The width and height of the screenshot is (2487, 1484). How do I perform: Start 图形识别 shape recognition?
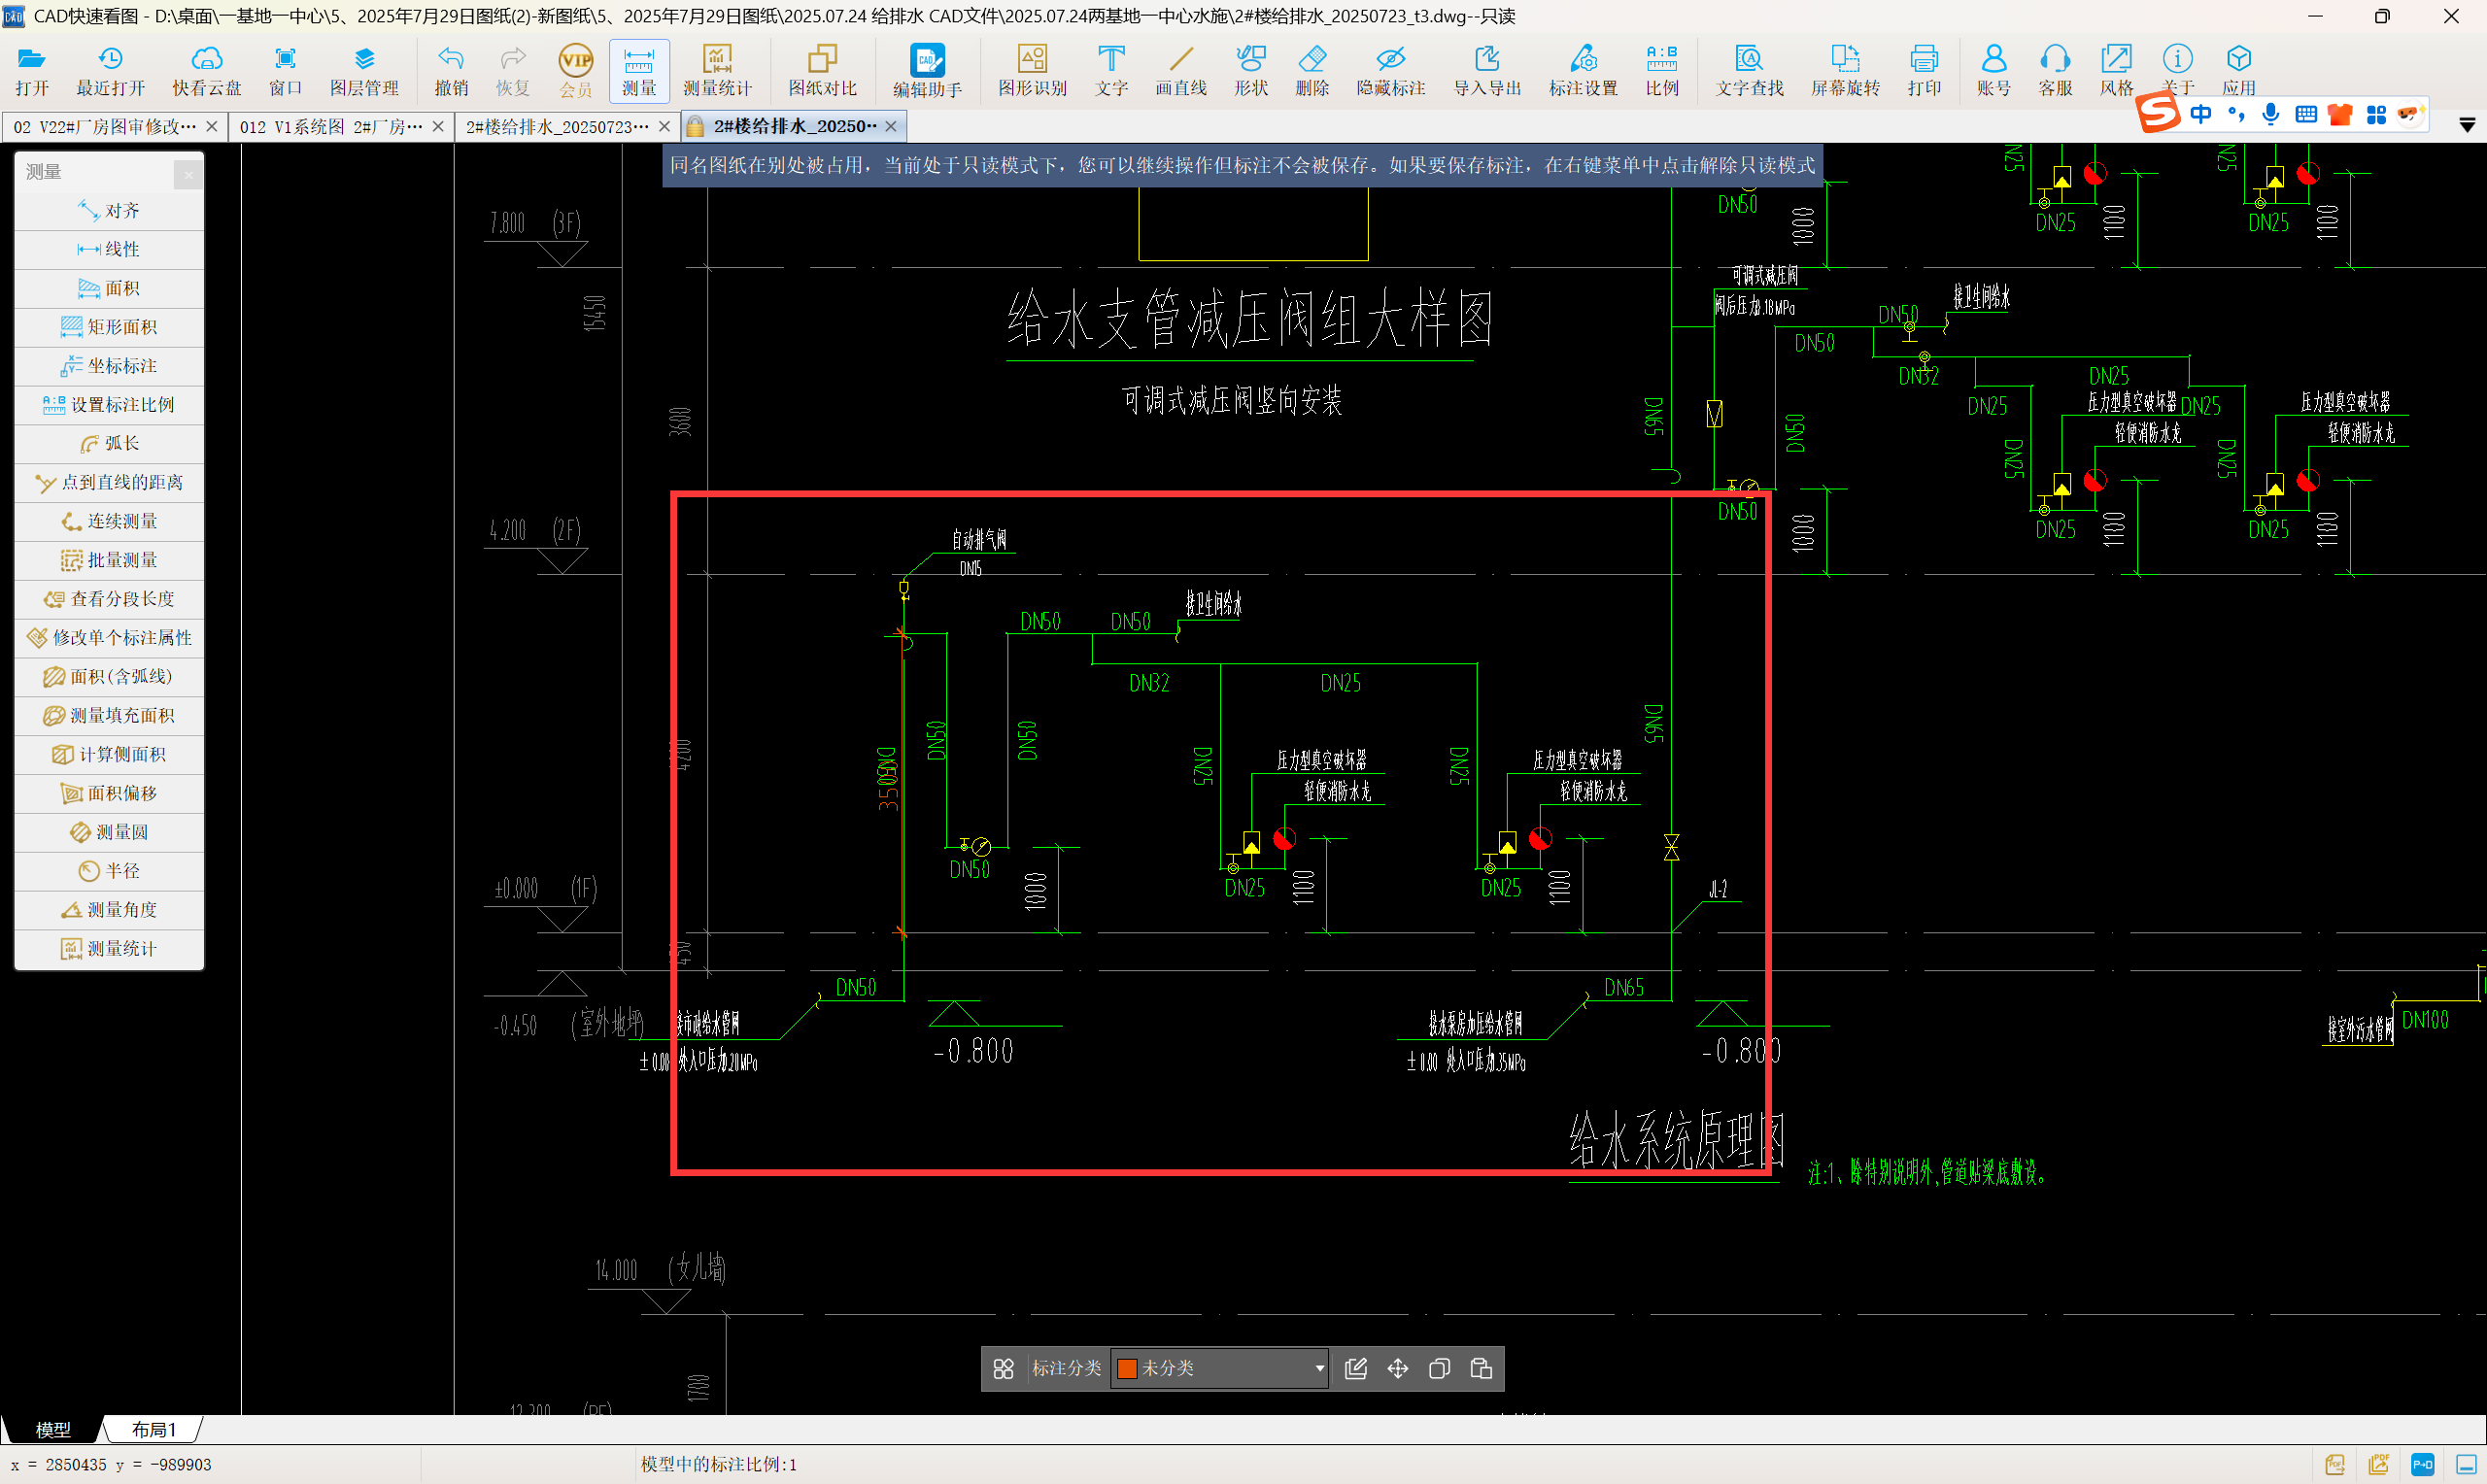point(1032,71)
